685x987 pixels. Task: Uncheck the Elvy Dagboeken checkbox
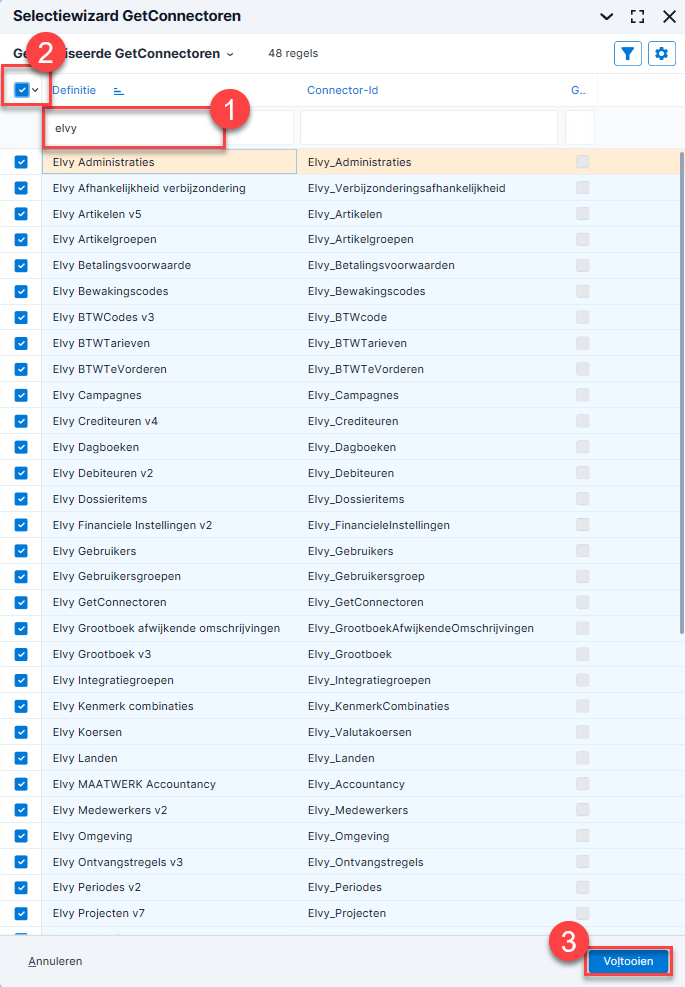pos(21,447)
